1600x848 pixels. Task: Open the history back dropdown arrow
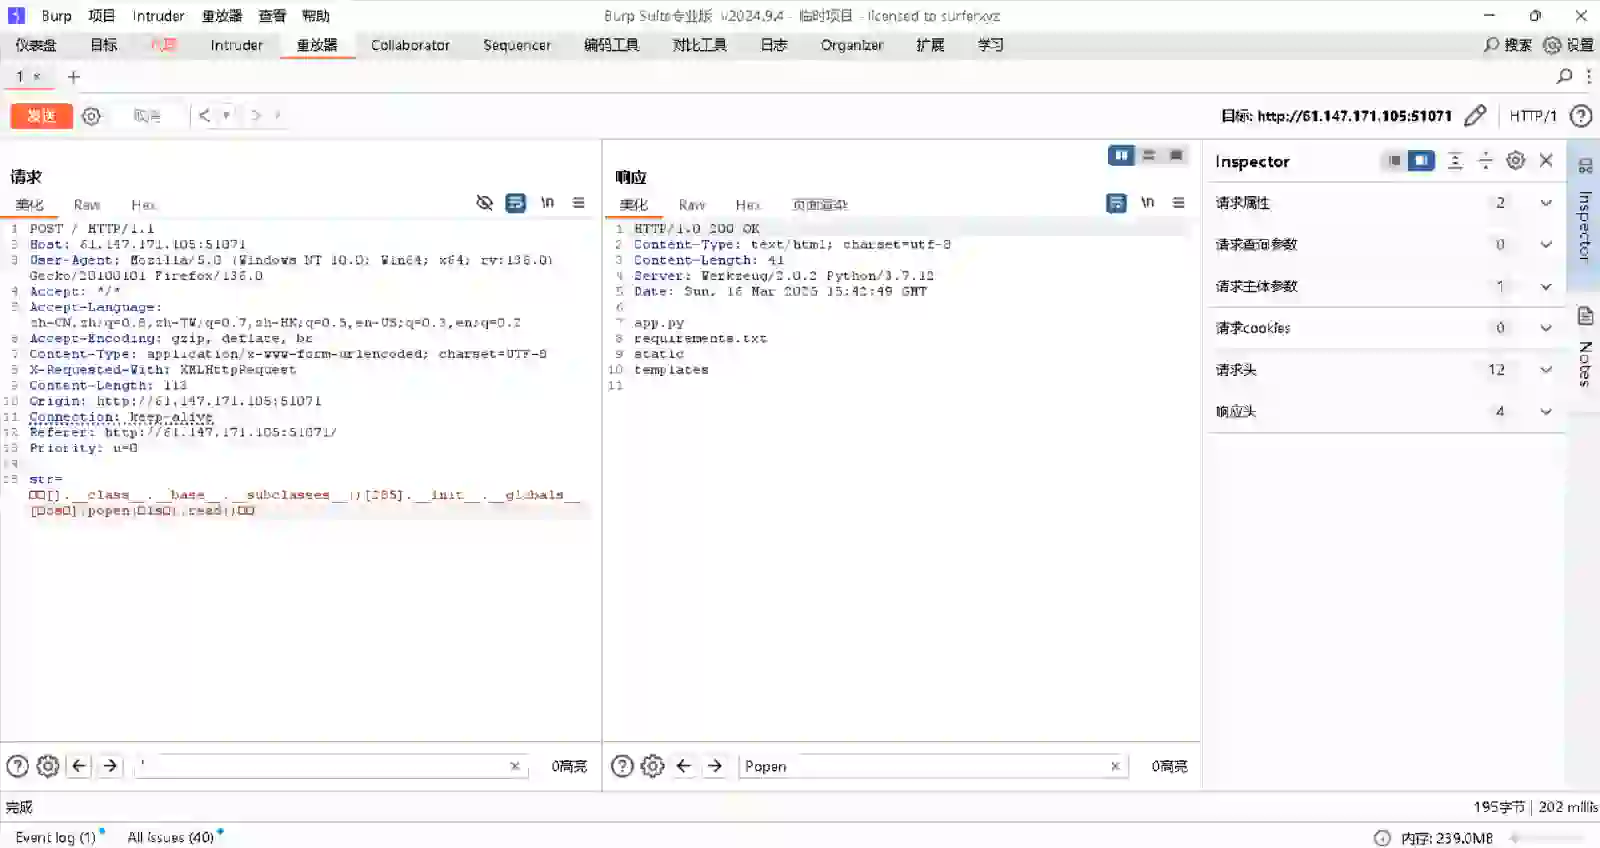click(227, 116)
